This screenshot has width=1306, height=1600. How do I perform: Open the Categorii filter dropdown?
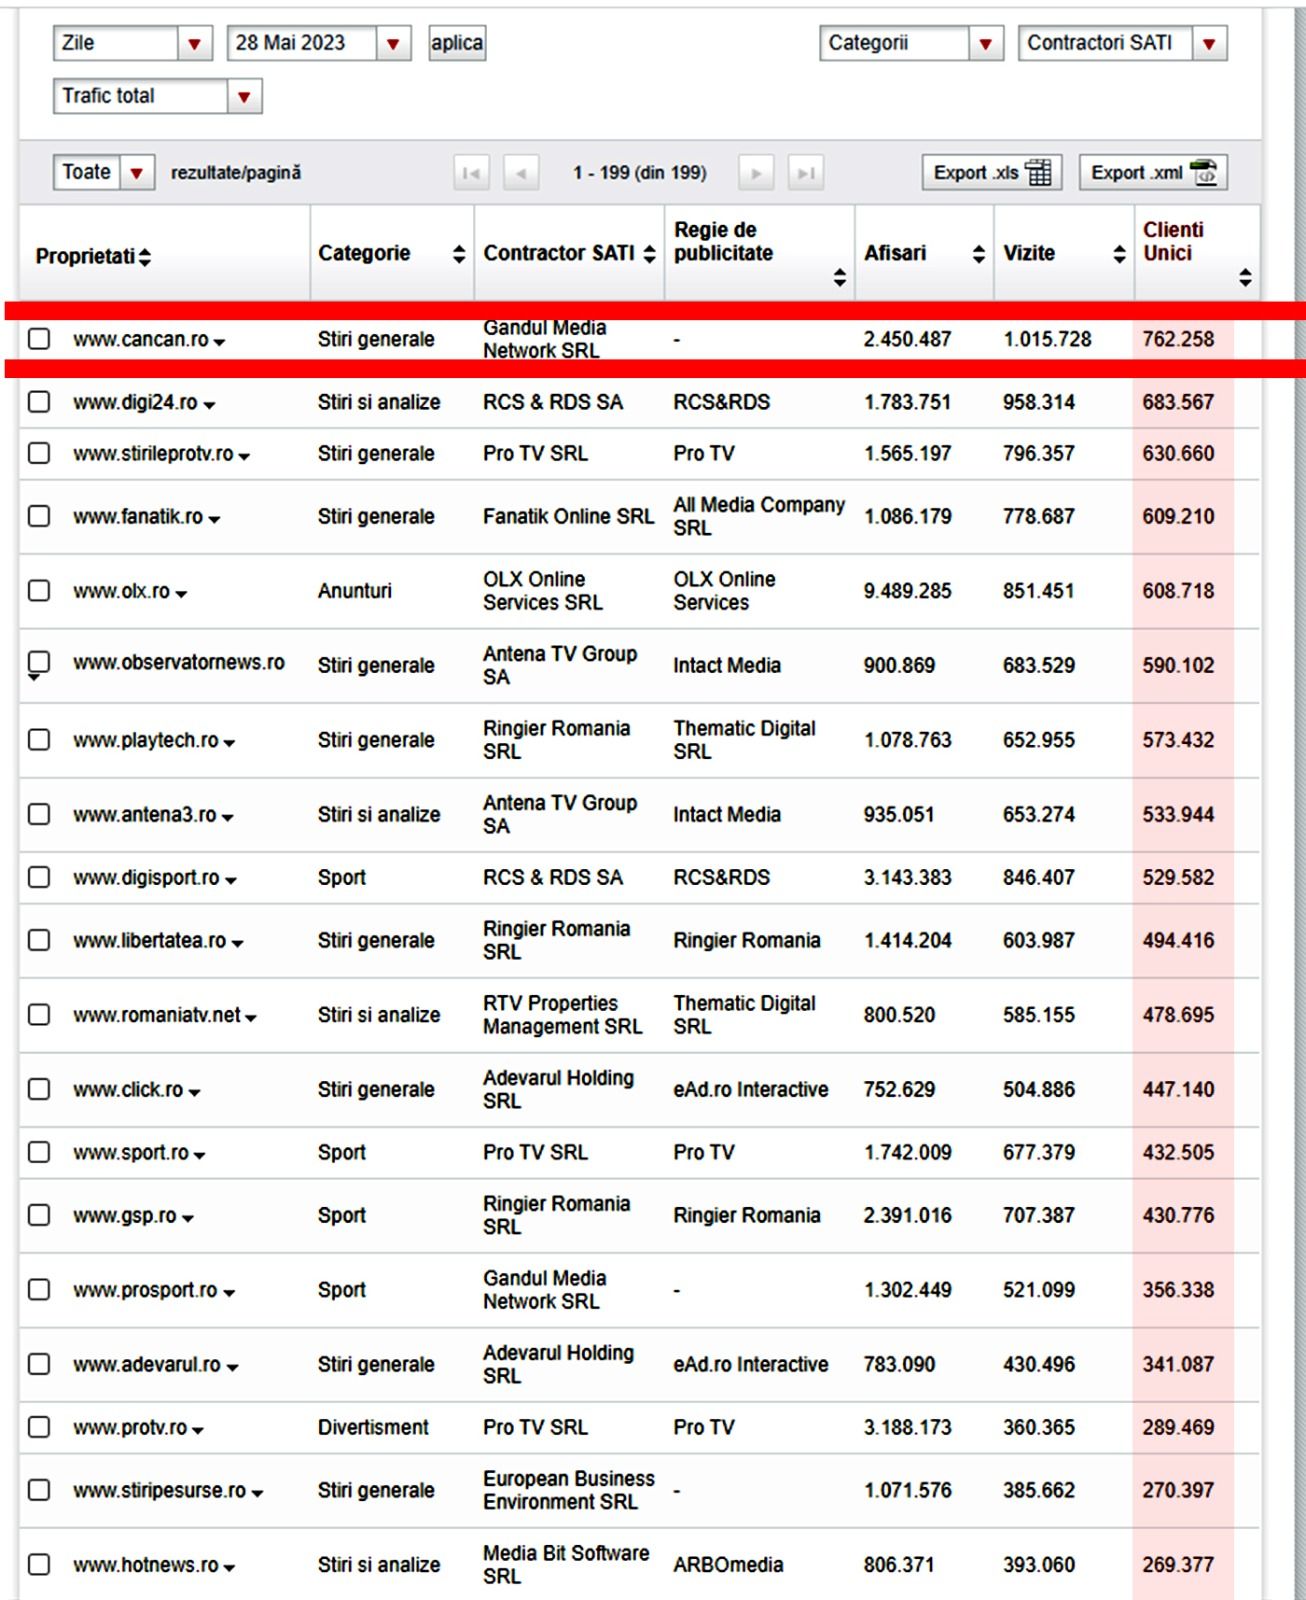point(985,43)
